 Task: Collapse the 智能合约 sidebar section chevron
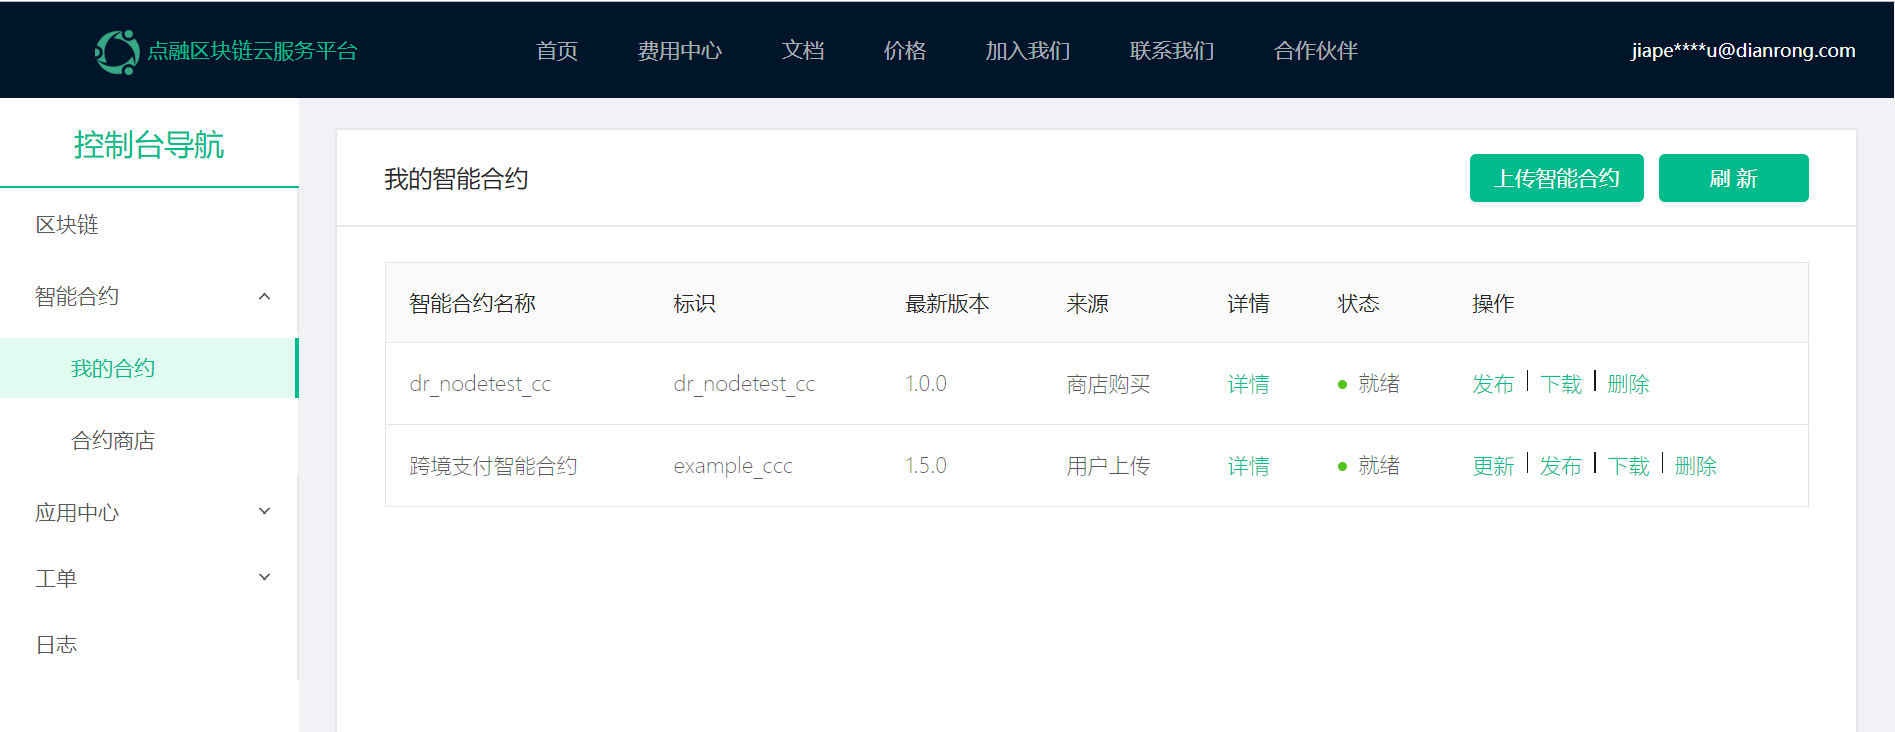pyautogui.click(x=264, y=296)
